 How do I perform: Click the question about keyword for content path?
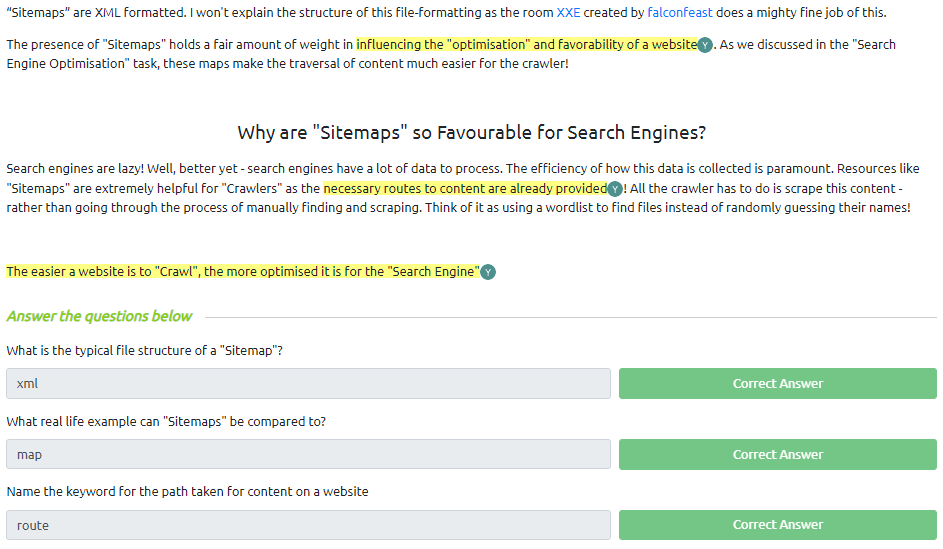(x=187, y=491)
